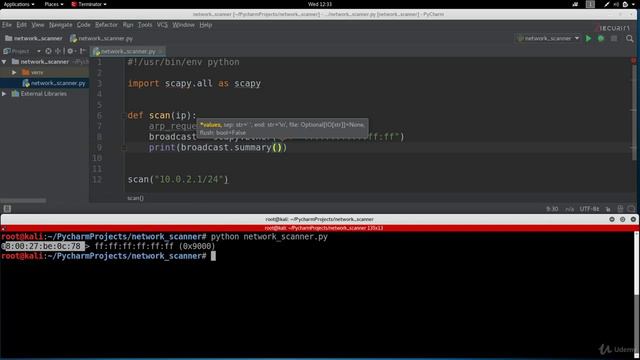Open the Run menu
Image resolution: width=640 pixels, height=360 pixels.
point(128,25)
